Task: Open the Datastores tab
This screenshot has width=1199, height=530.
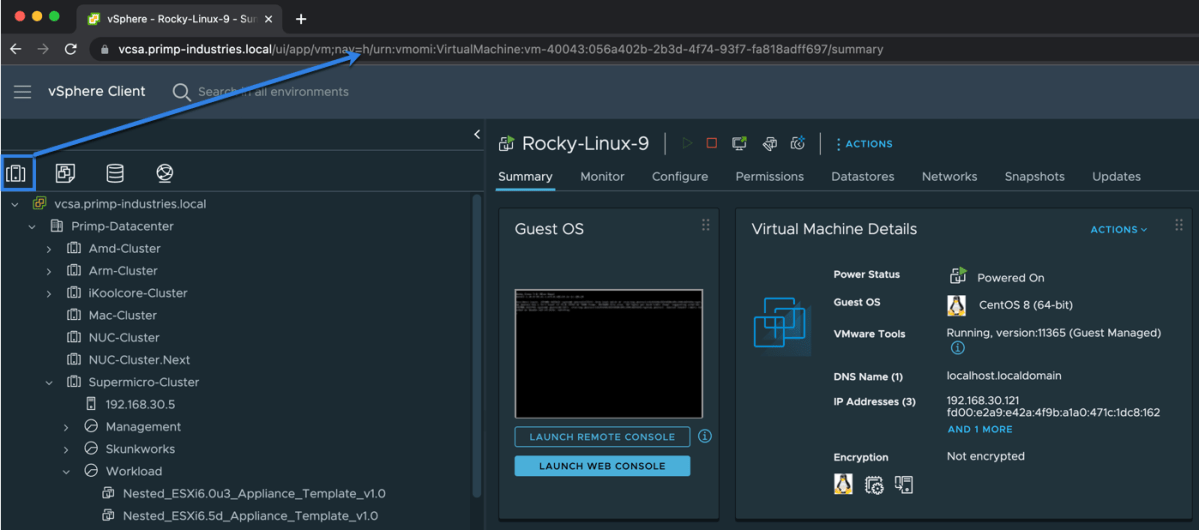Action: point(863,177)
